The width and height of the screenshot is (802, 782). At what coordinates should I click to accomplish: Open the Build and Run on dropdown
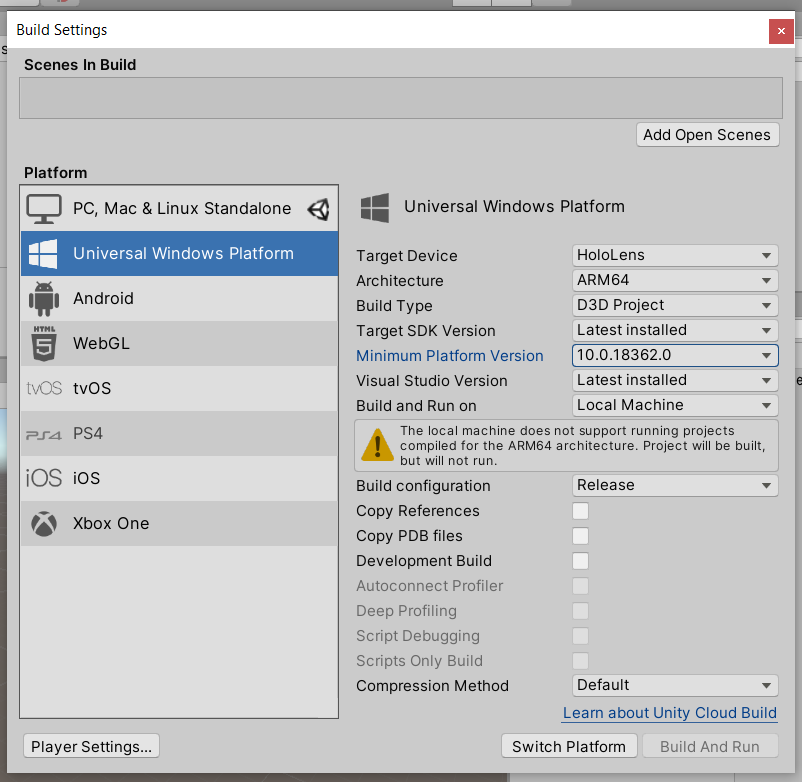pyautogui.click(x=675, y=406)
